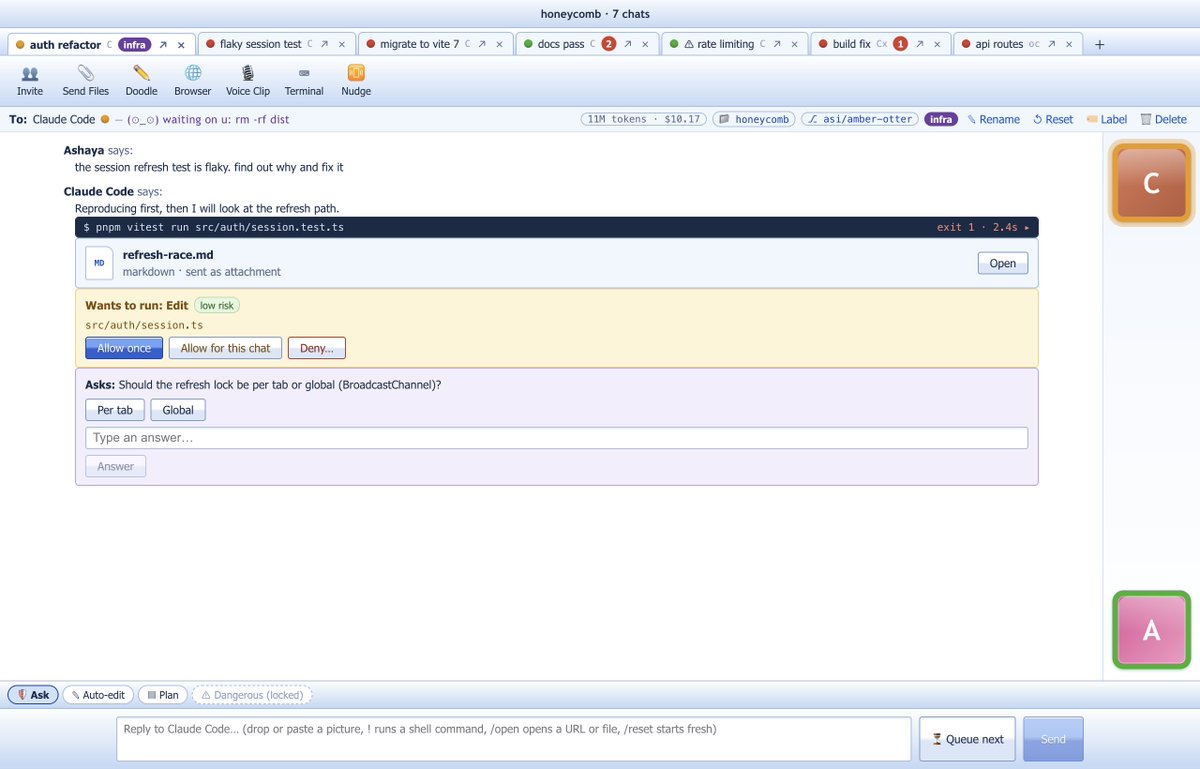
Task: Close the migrate to vite 7 tab
Action: [500, 44]
